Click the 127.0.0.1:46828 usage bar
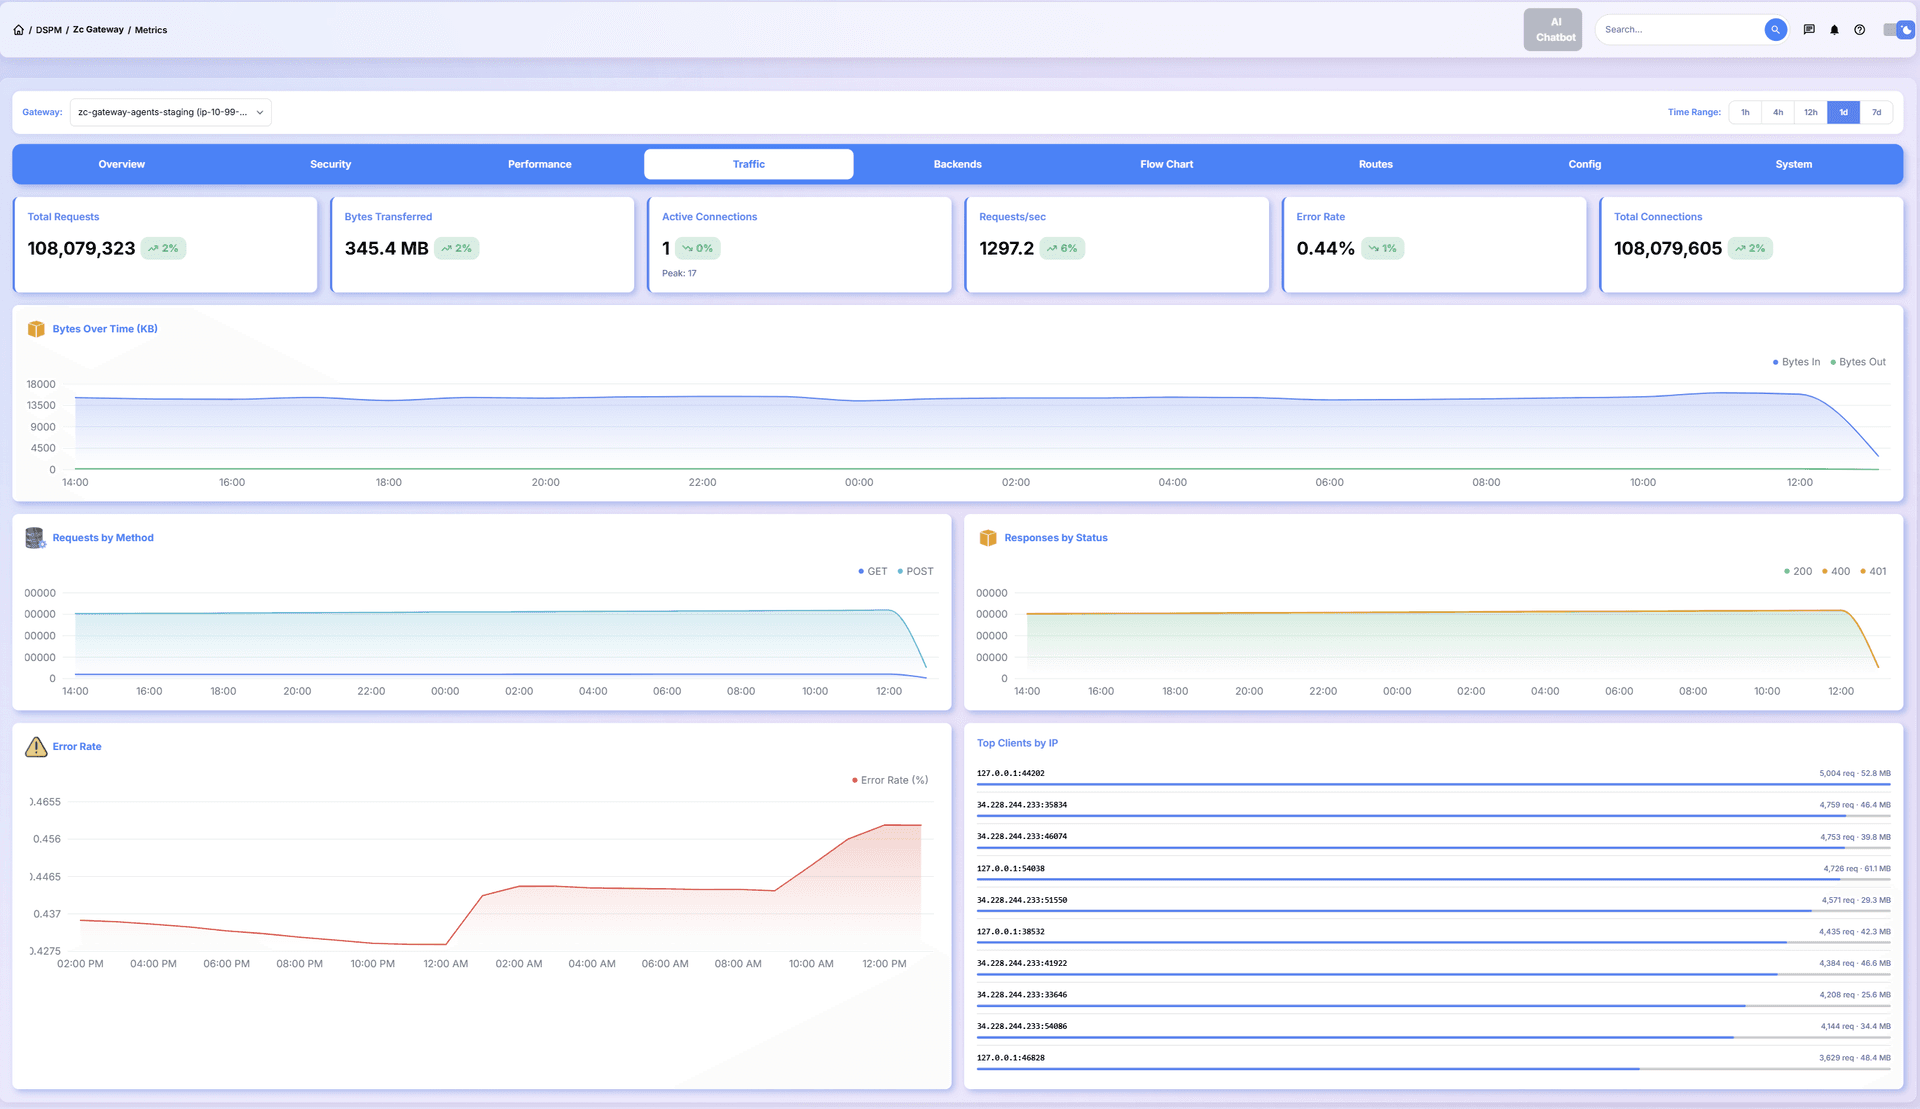The width and height of the screenshot is (1920, 1109). click(1433, 1069)
